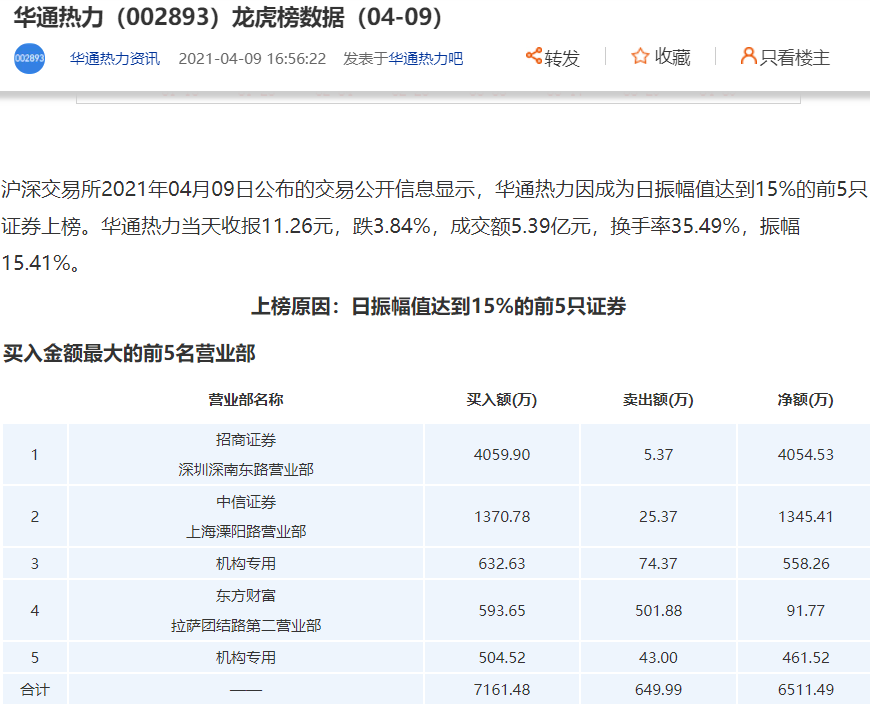Click net amount 4054.53
Screen dimensions: 870x719
[x=806, y=455]
